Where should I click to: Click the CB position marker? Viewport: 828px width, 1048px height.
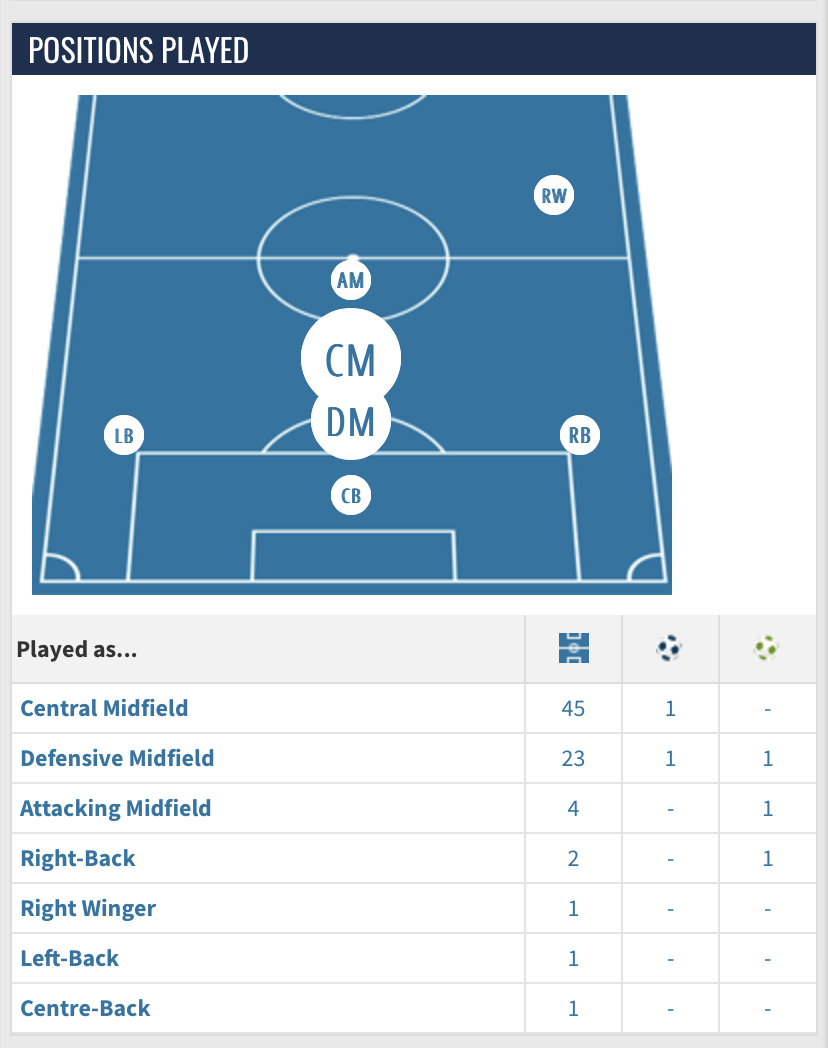coord(351,495)
